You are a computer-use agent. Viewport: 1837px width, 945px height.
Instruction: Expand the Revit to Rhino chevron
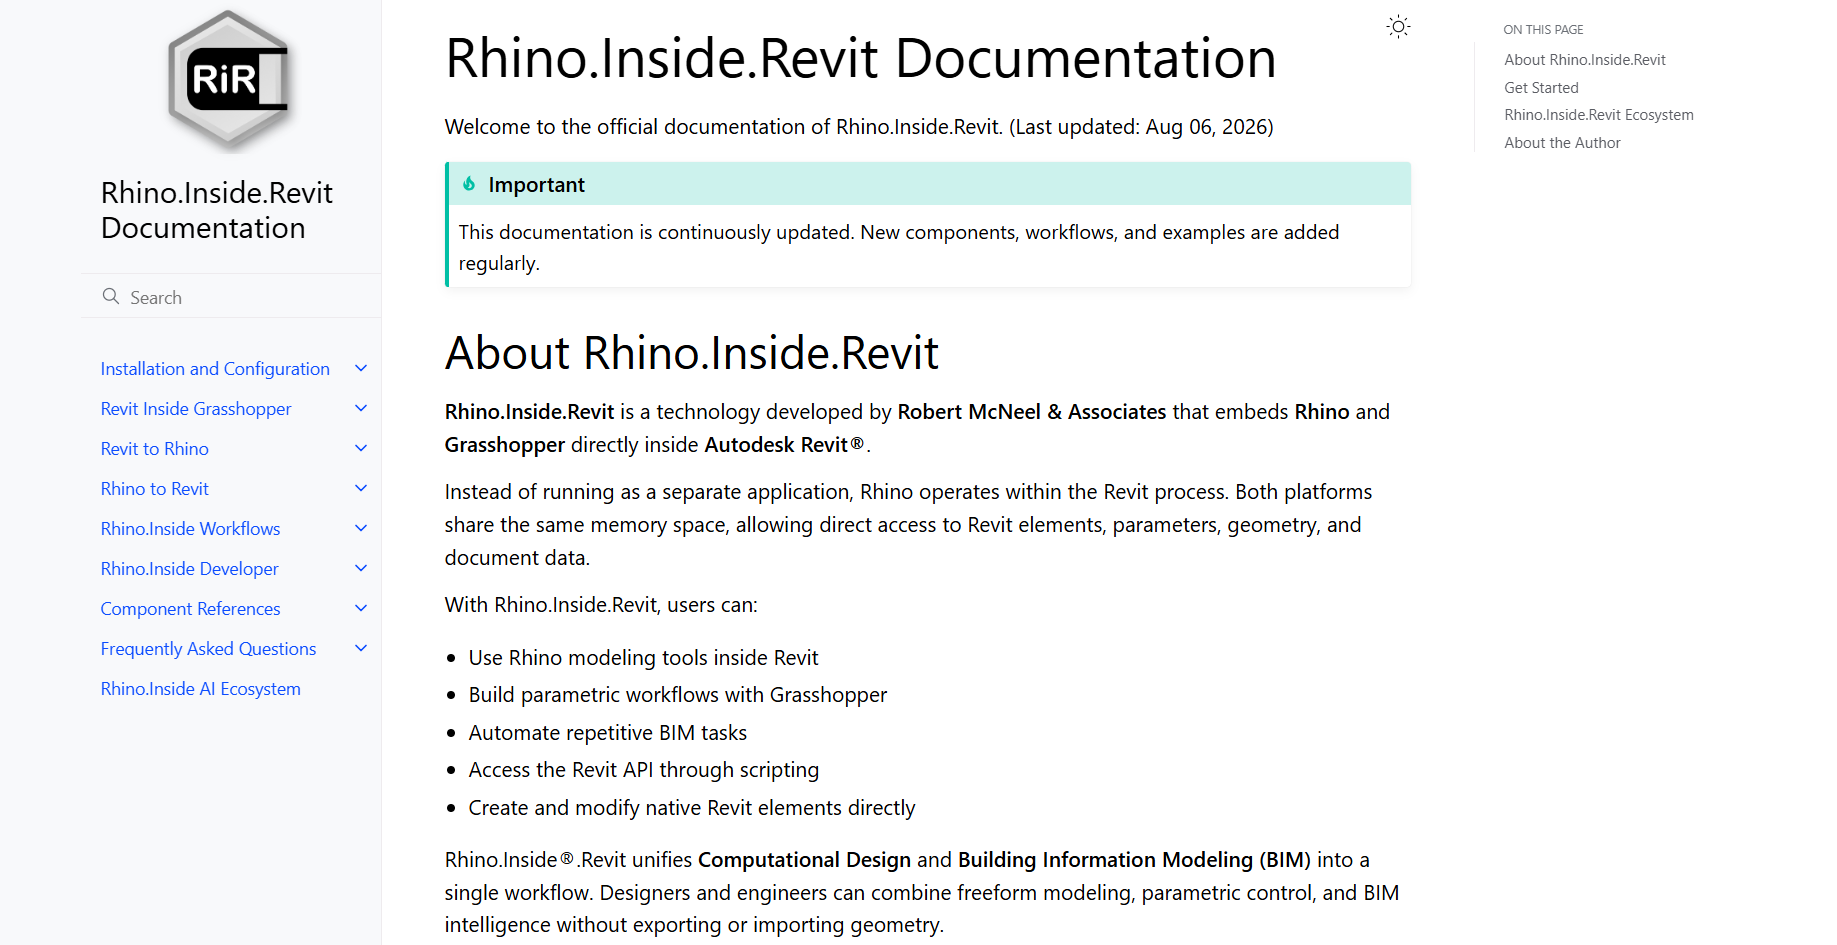(x=361, y=449)
